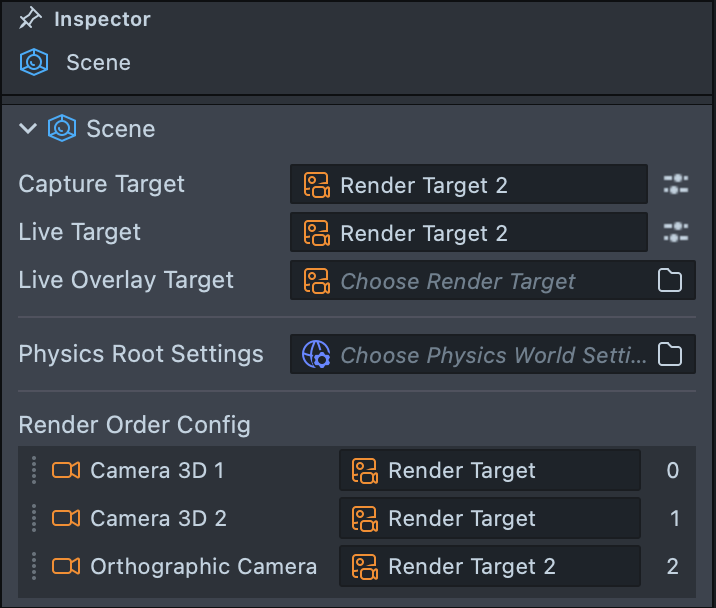
Task: Click drag handle for Orthographic Camera row
Action: 33,566
